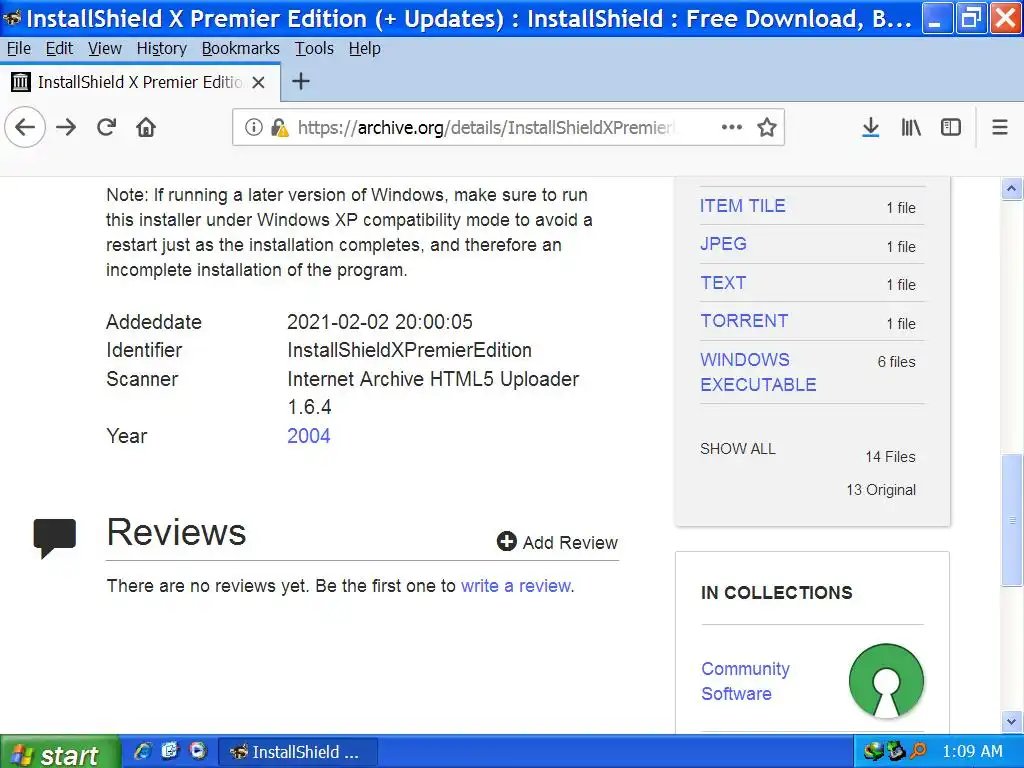Close the InstallShield X Premier tab

pos(259,82)
